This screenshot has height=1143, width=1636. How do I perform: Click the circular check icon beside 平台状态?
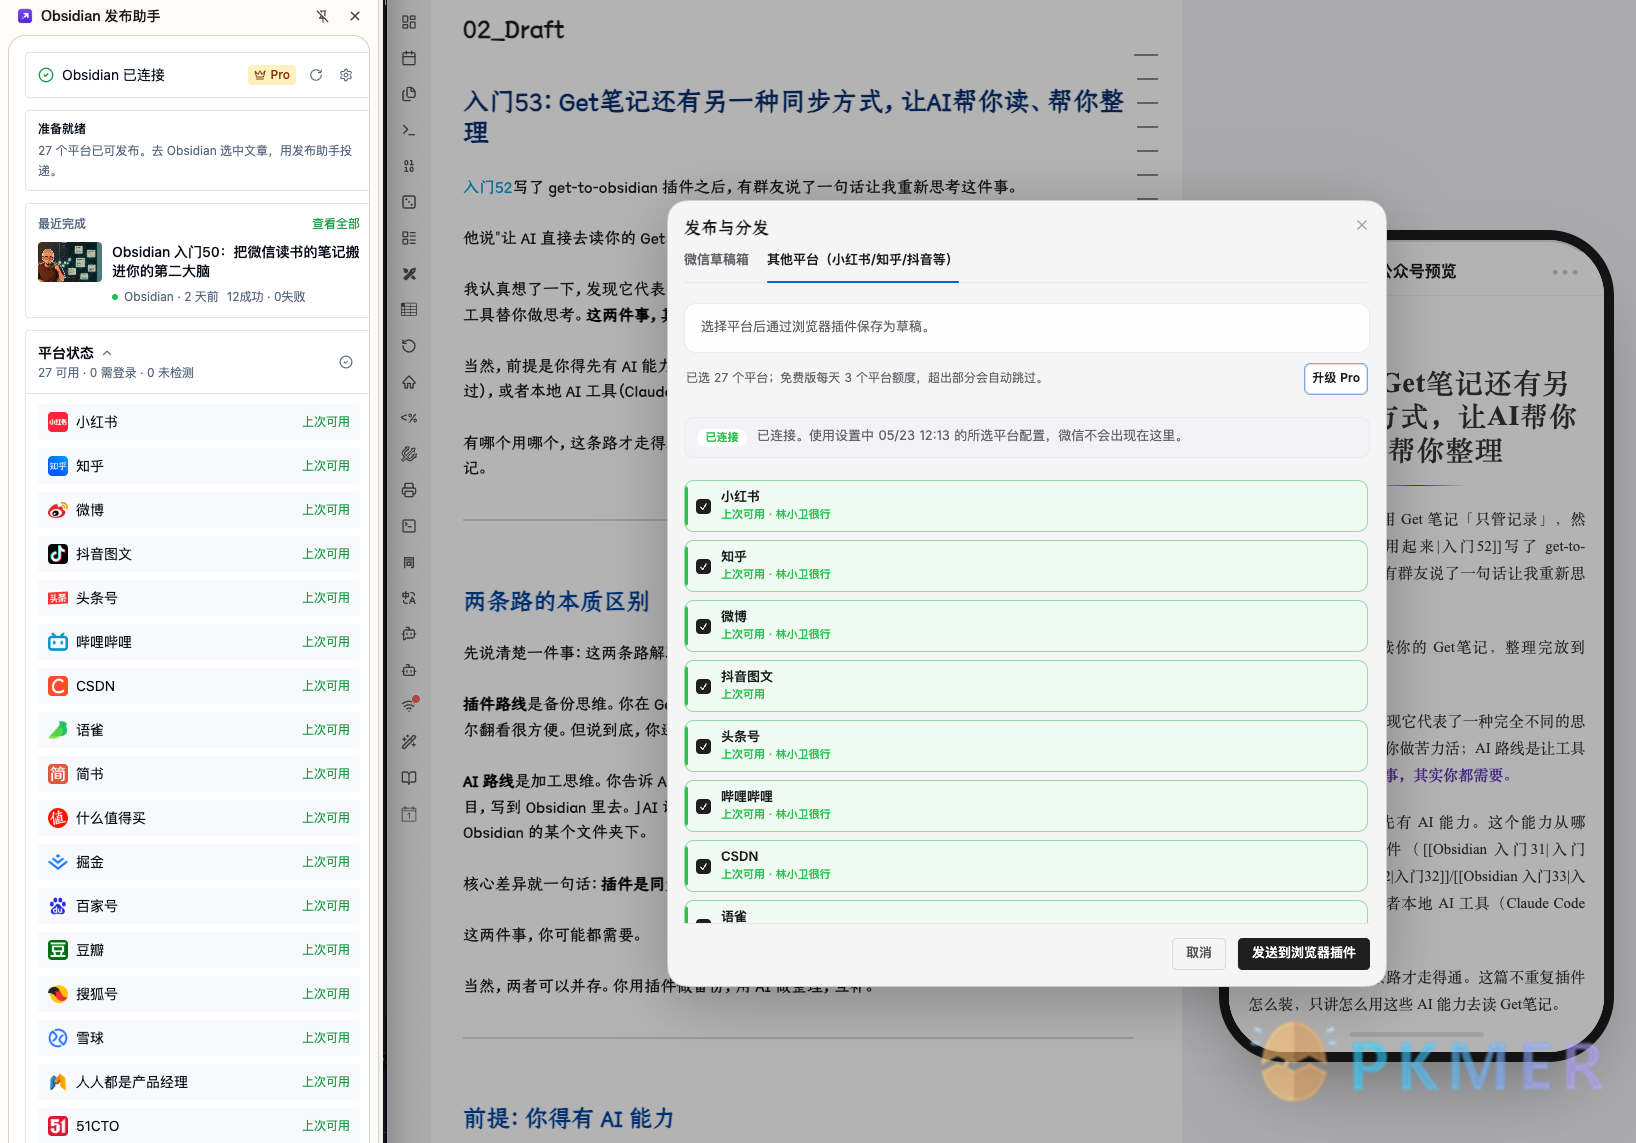pyautogui.click(x=346, y=362)
